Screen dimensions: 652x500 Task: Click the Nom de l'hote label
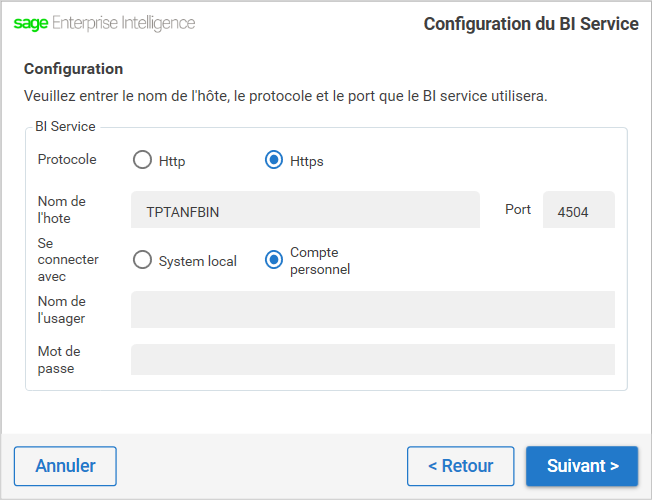(62, 210)
